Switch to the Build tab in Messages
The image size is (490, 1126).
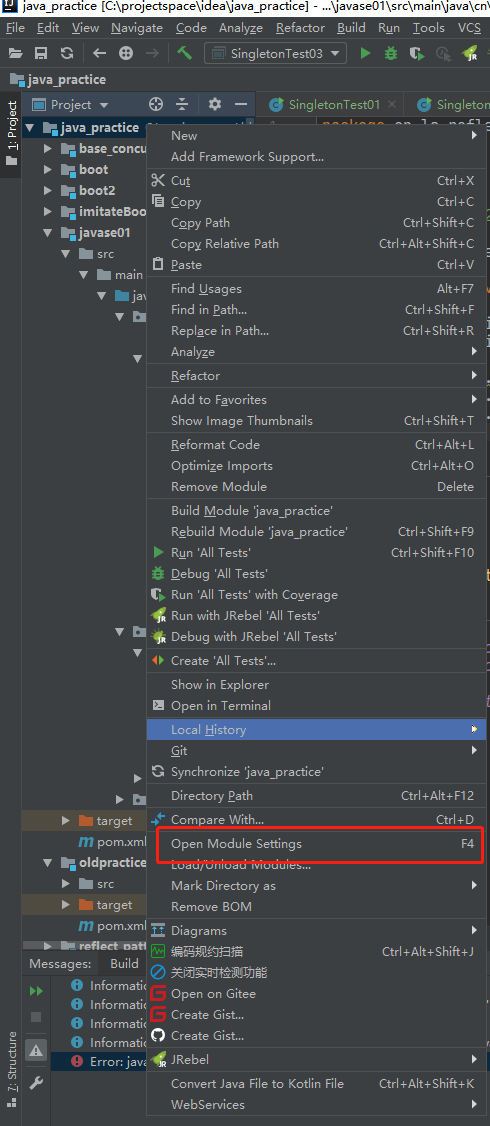pos(124,964)
